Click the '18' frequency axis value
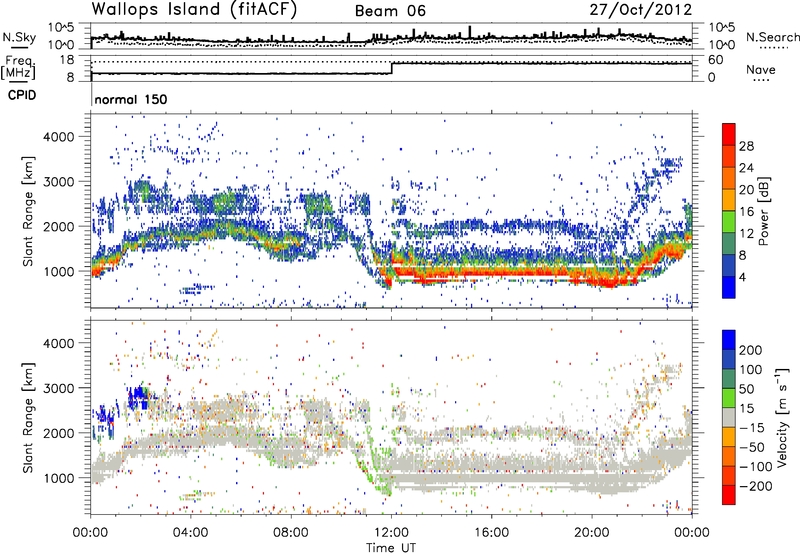This screenshot has height=554, width=800. tap(67, 60)
